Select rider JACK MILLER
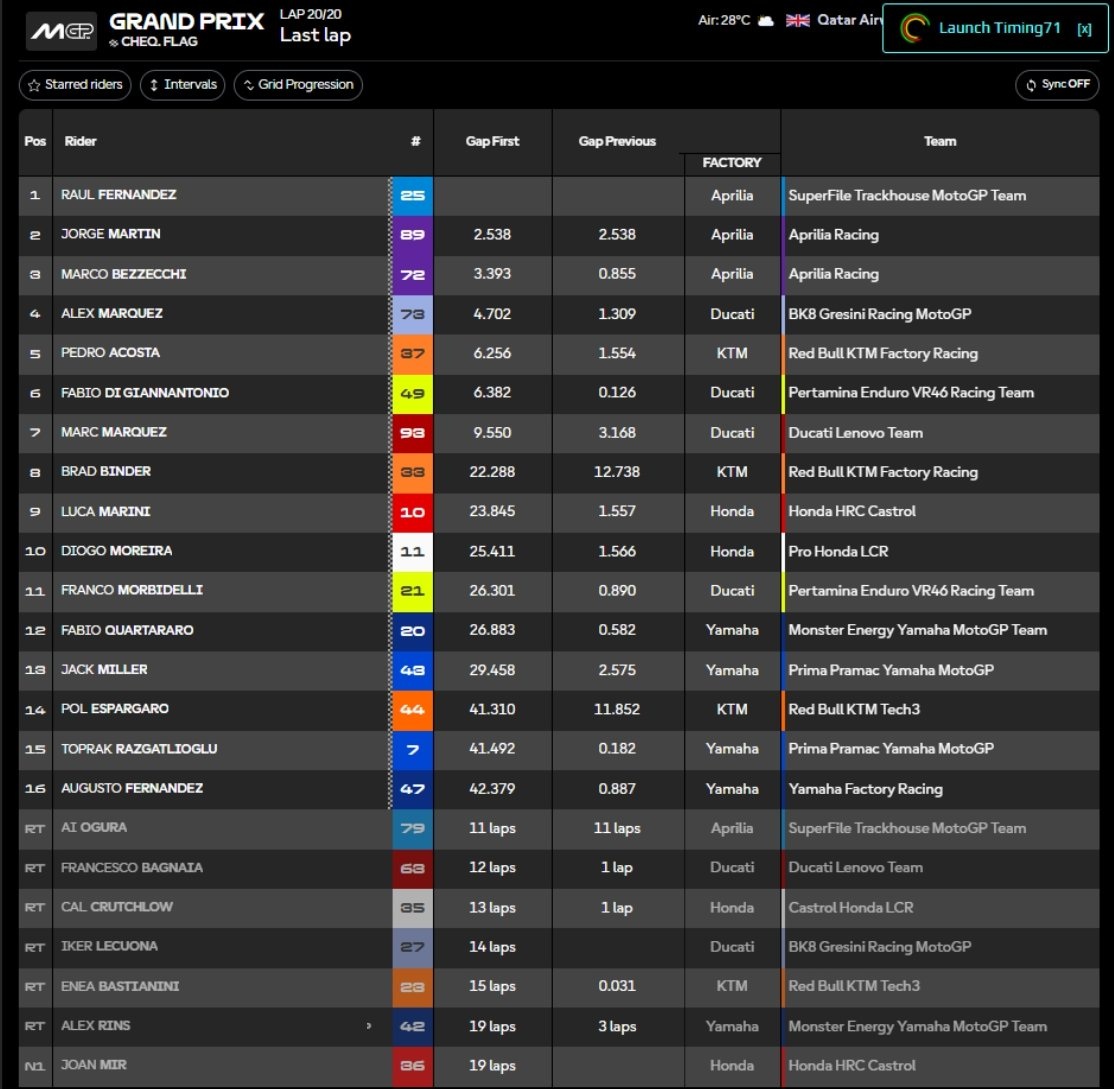The image size is (1114, 1089). (104, 670)
